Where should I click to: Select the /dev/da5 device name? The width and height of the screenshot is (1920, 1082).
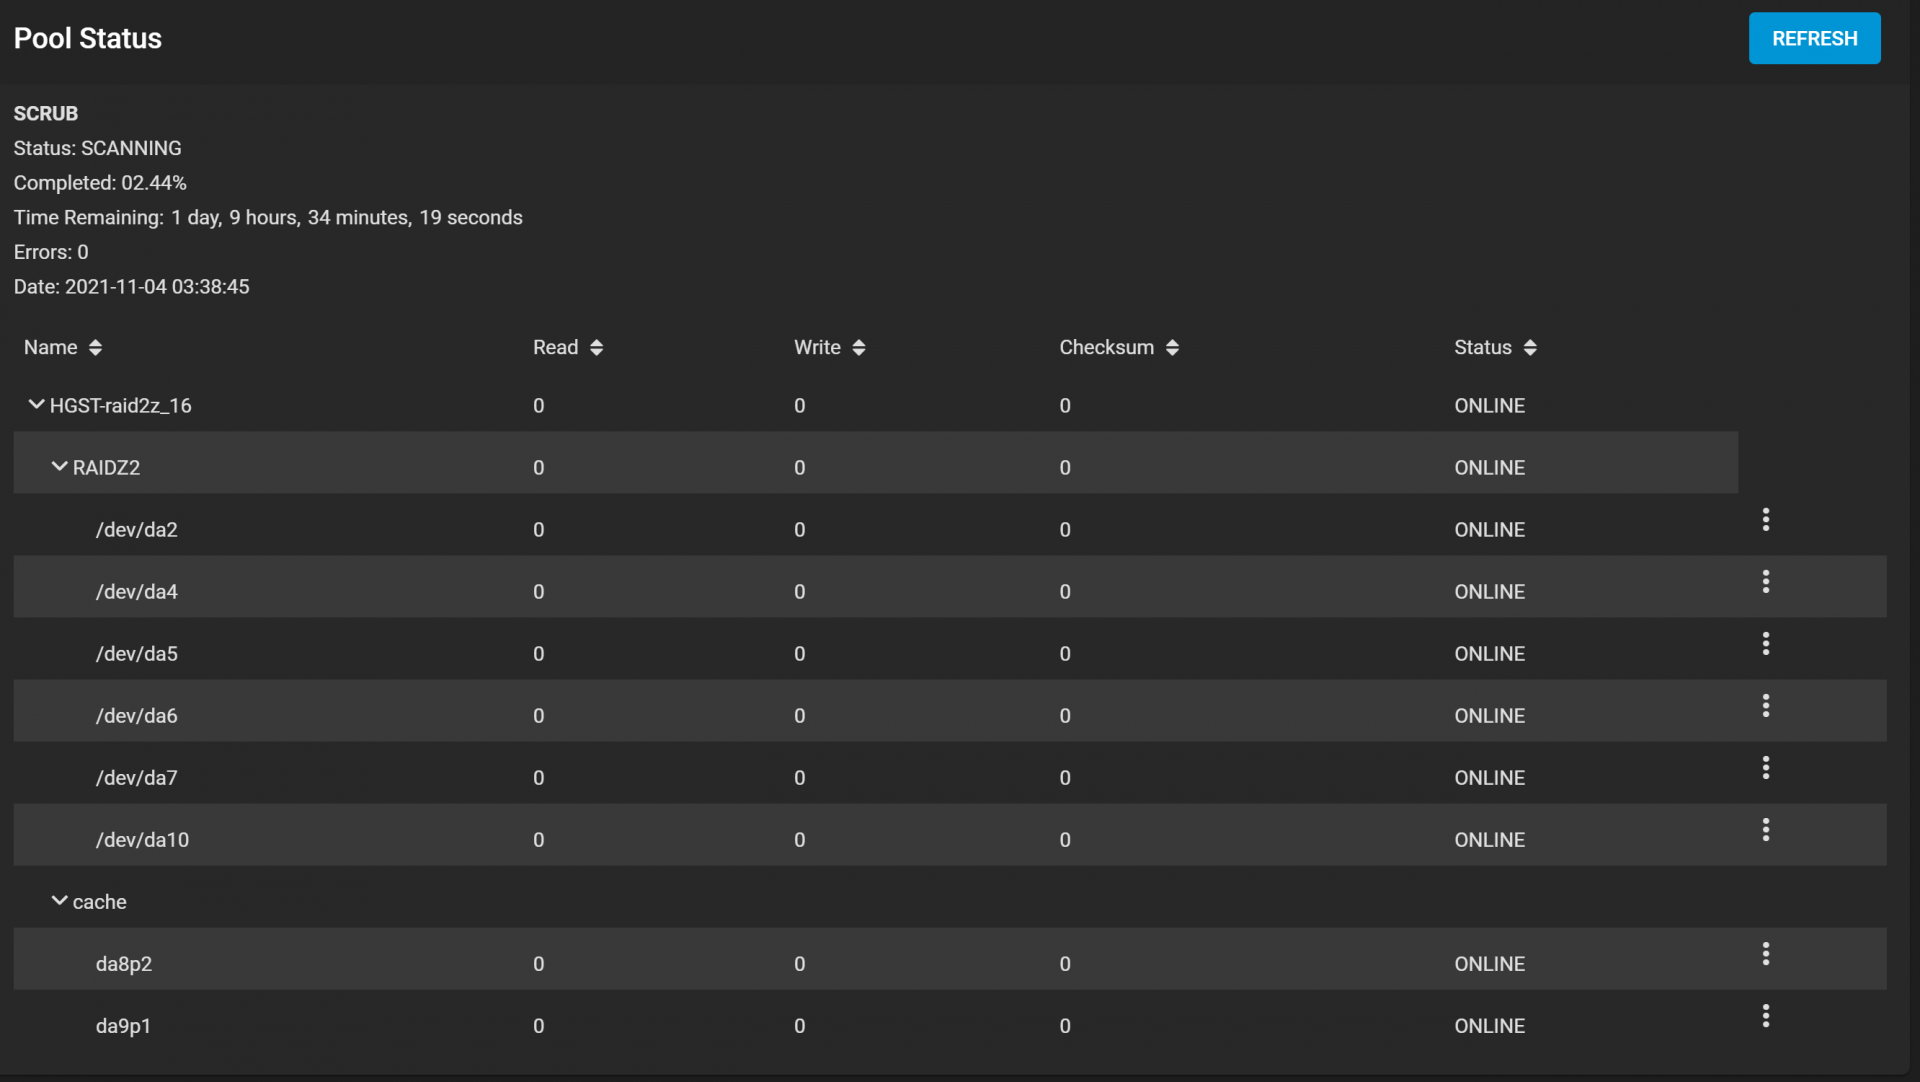[x=136, y=654]
